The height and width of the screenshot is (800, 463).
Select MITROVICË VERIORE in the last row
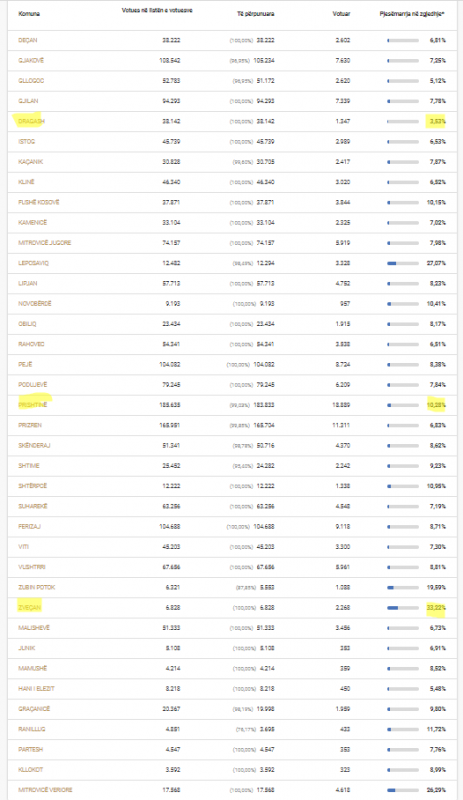click(45, 790)
